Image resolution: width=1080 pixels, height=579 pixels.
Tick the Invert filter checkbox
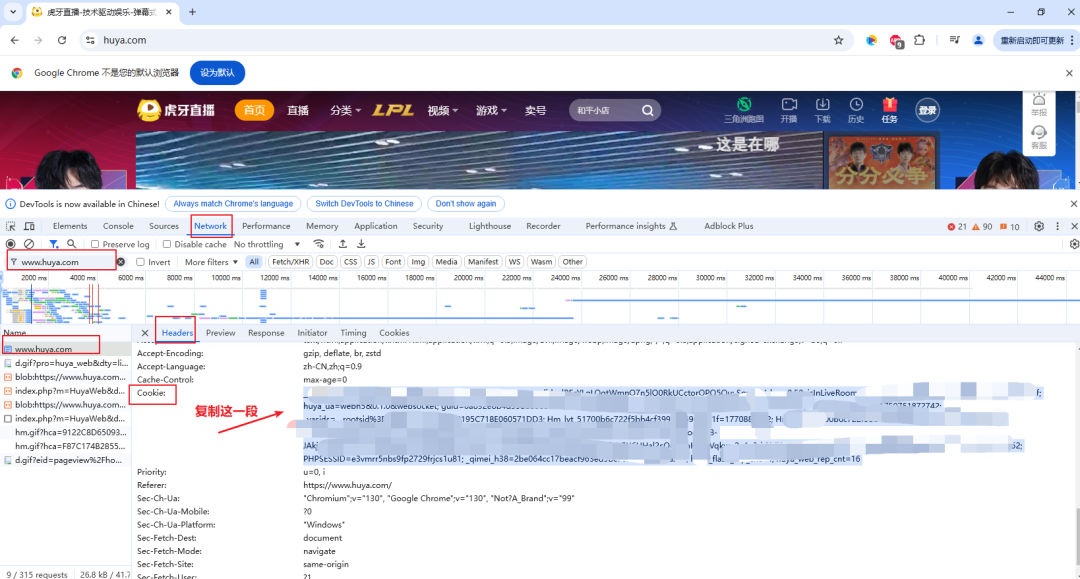click(x=141, y=262)
